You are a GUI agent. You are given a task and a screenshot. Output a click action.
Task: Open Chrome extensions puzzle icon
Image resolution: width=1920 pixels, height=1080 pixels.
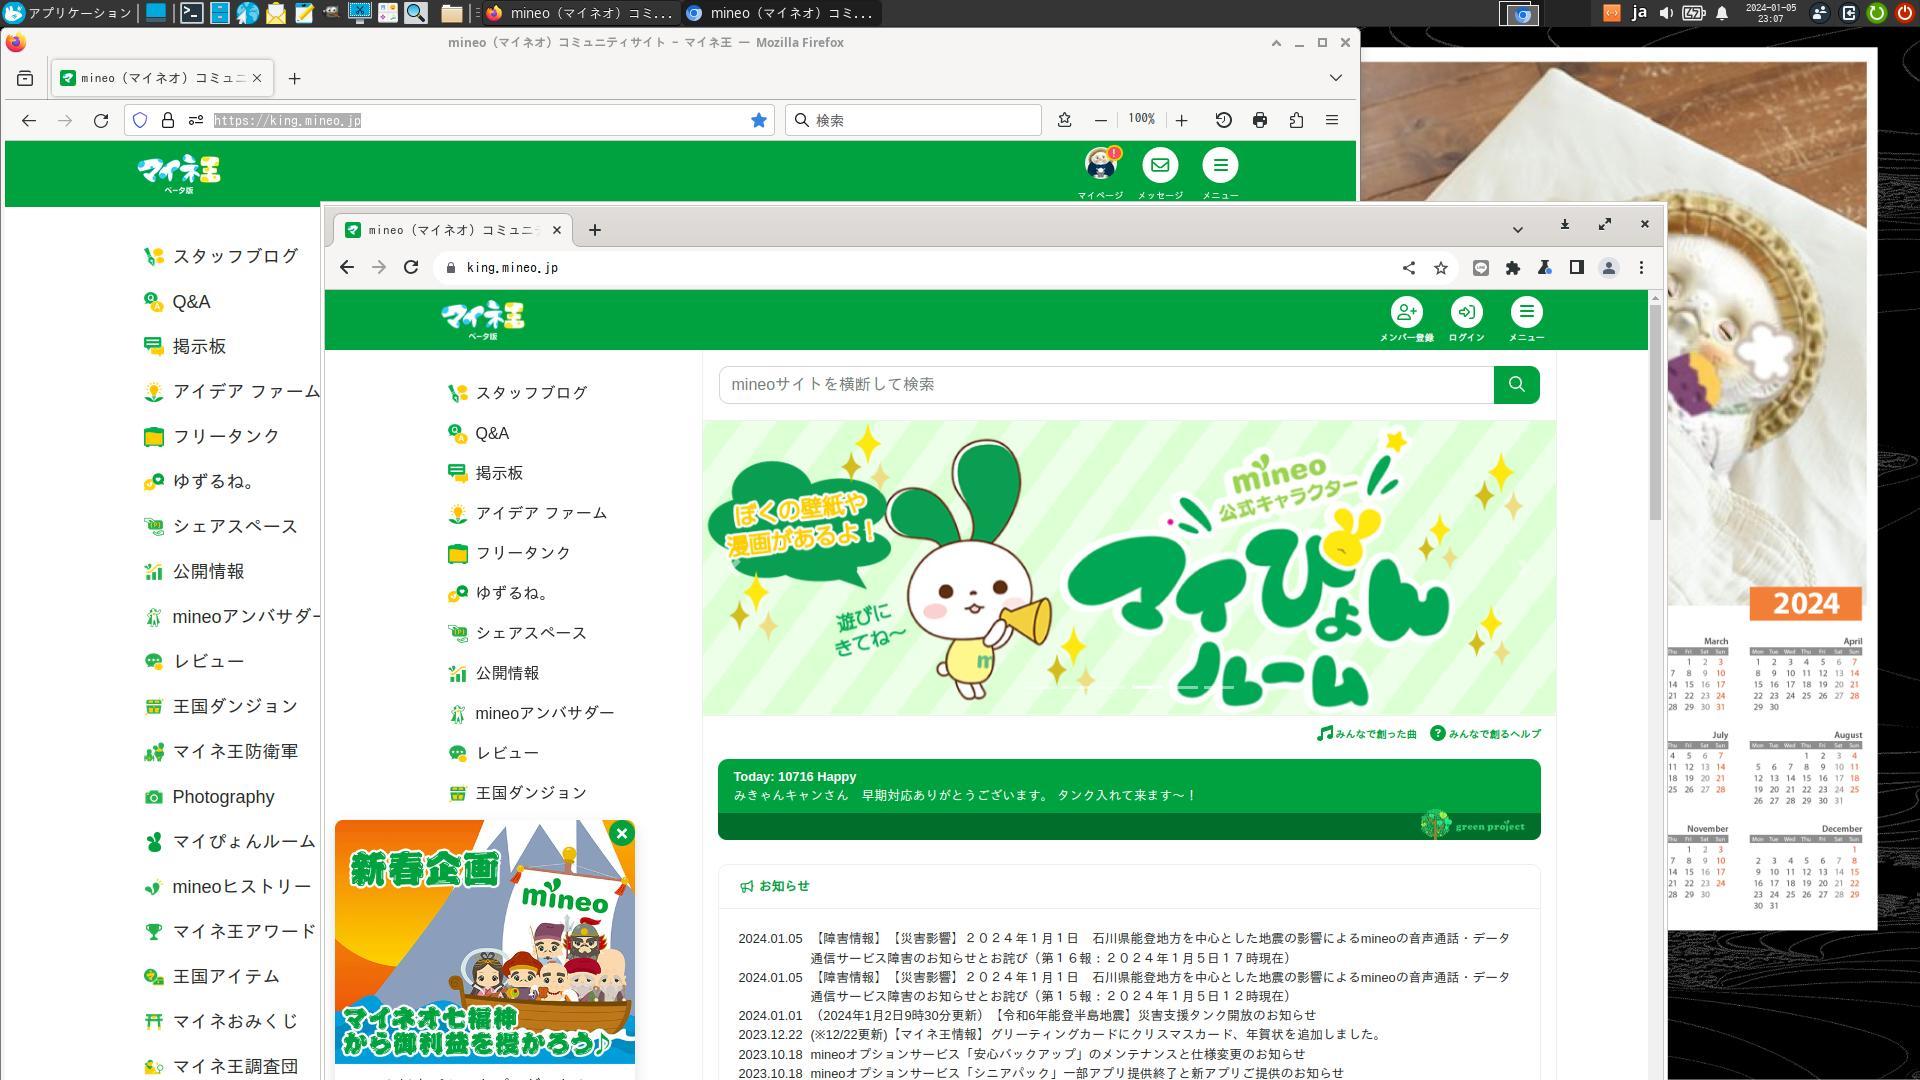click(x=1512, y=268)
